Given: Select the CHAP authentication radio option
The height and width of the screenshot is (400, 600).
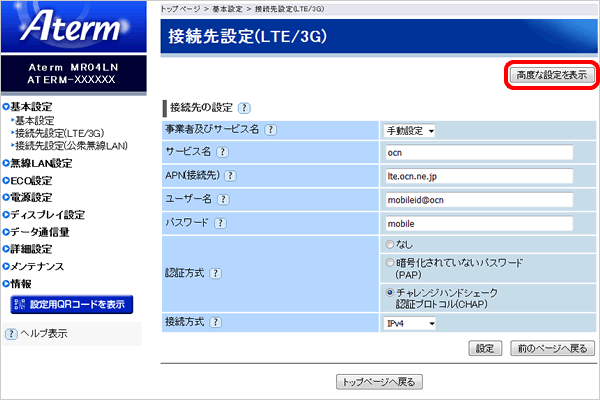Looking at the screenshot, I should (389, 292).
